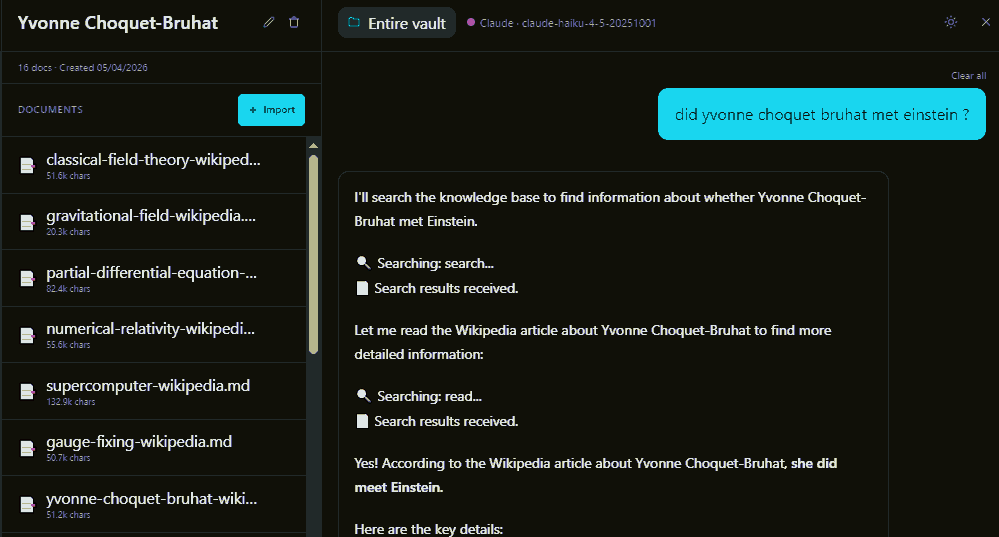This screenshot has height=537, width=999.
Task: Click file icon of numerical-relativity document
Action: point(27,335)
